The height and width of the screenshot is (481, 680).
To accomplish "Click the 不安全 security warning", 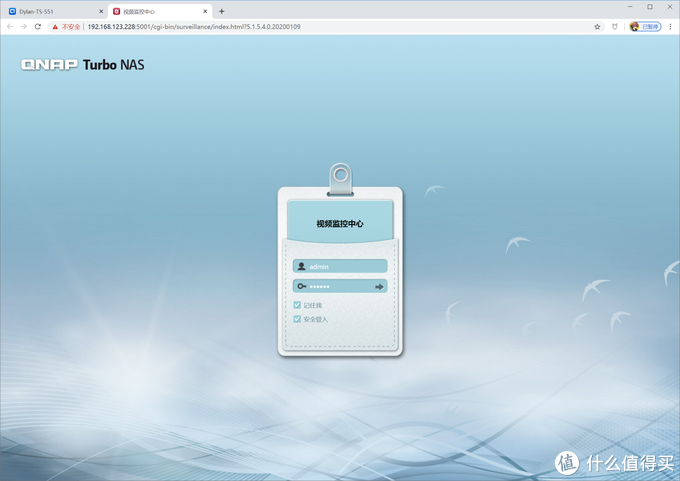I will pyautogui.click(x=66, y=27).
